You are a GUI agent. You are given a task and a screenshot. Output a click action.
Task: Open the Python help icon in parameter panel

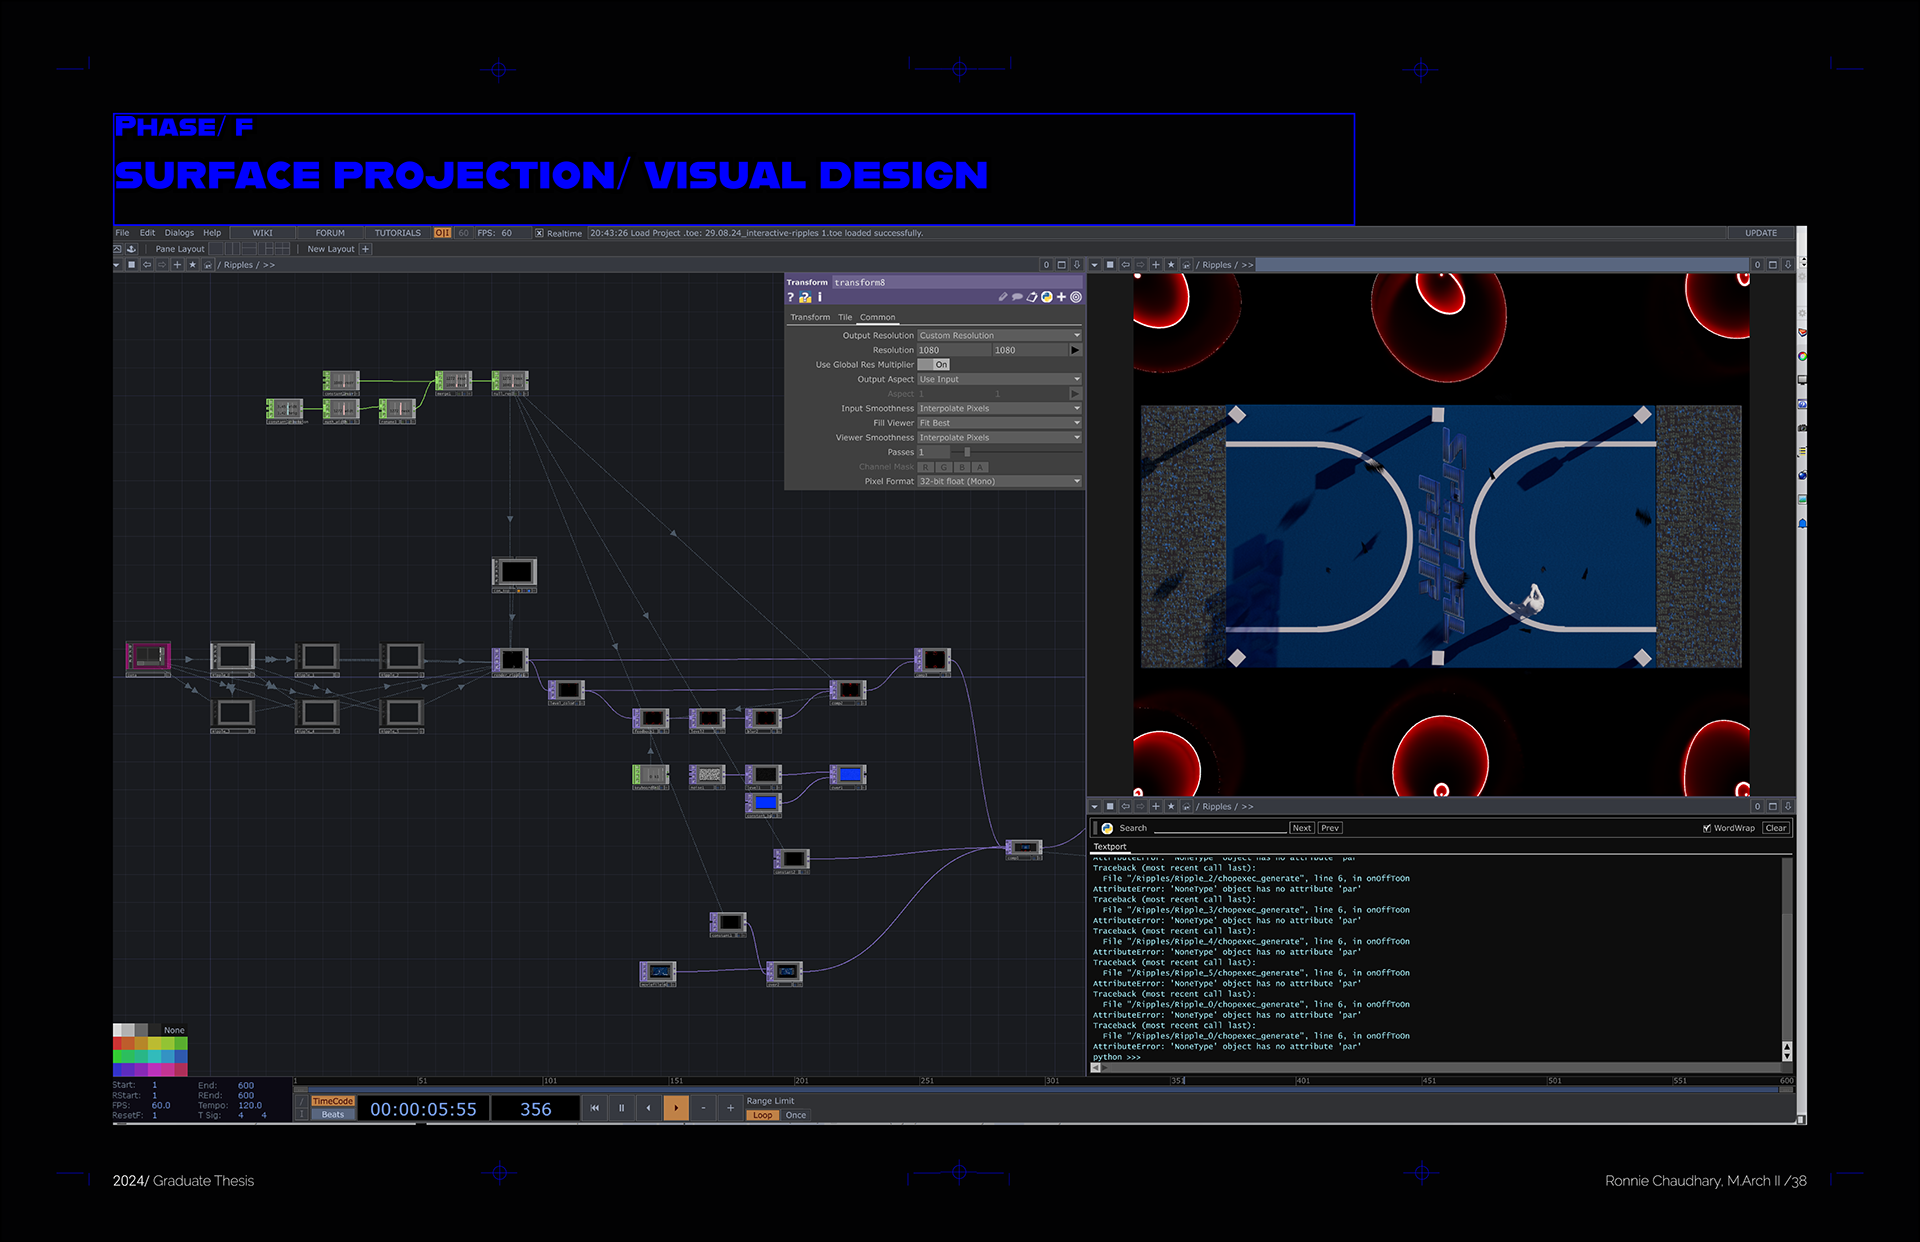[x=805, y=297]
